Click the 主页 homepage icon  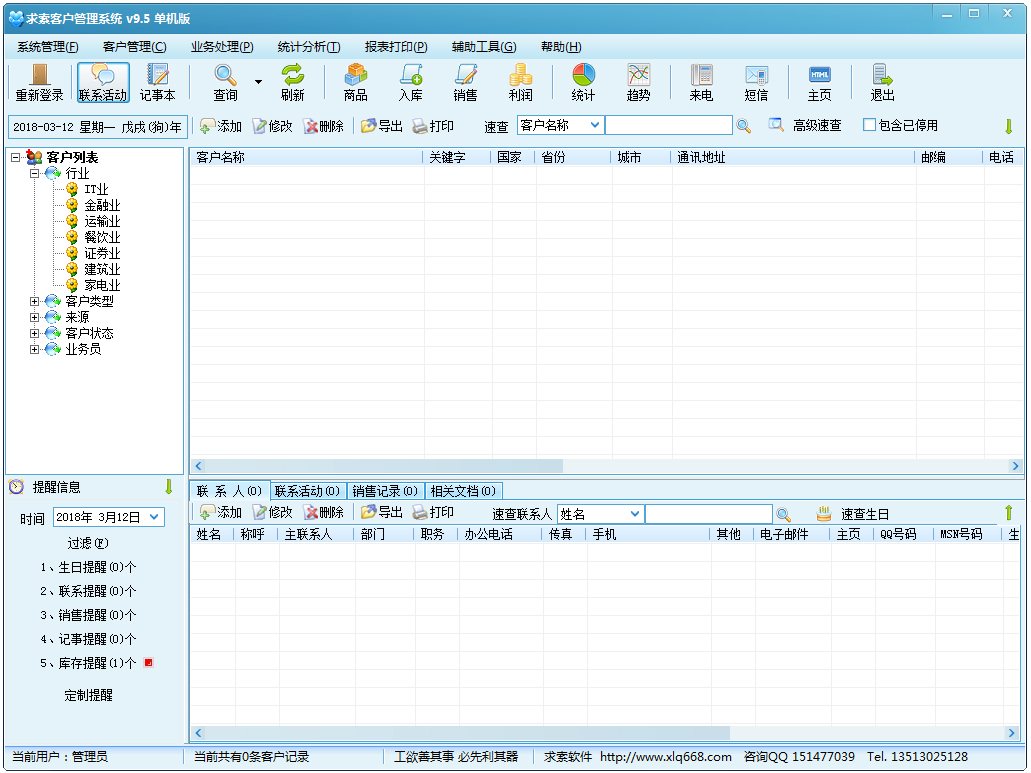click(820, 82)
